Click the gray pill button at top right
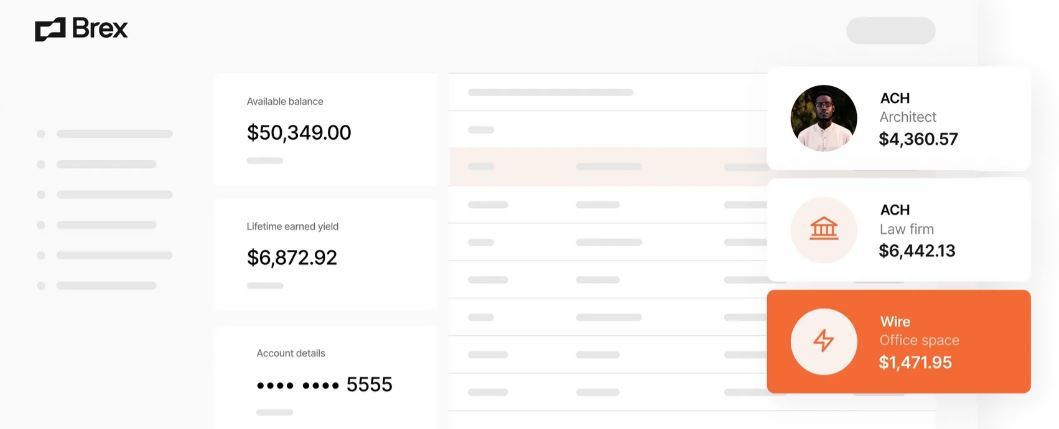 [x=890, y=30]
